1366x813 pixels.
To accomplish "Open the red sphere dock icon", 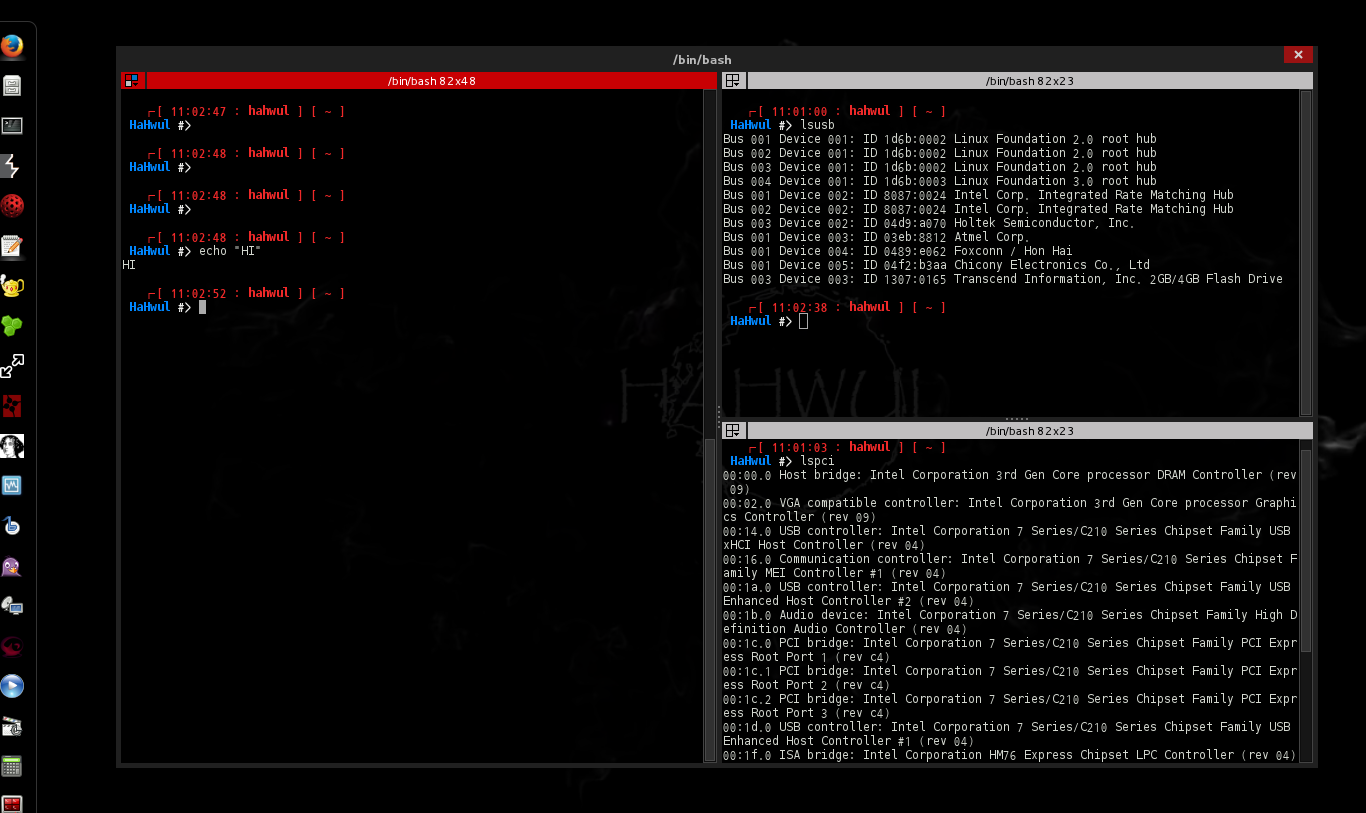I will (12, 206).
